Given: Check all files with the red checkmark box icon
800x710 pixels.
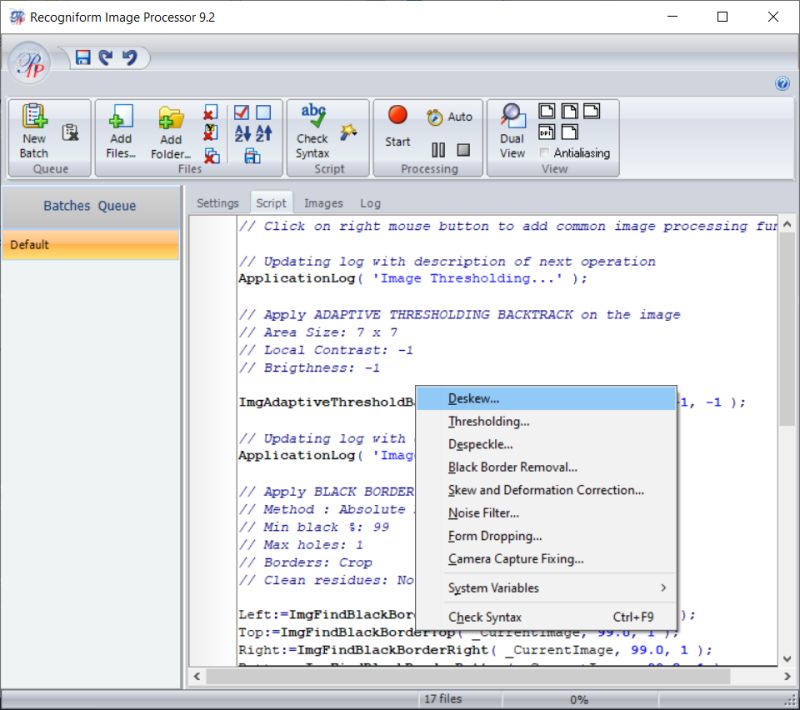Looking at the screenshot, I should click(x=241, y=112).
